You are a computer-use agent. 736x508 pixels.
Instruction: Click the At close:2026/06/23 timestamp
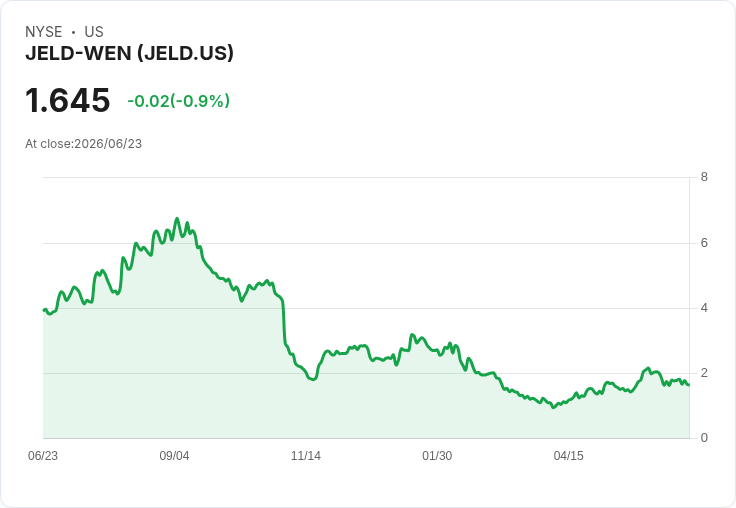coord(84,144)
